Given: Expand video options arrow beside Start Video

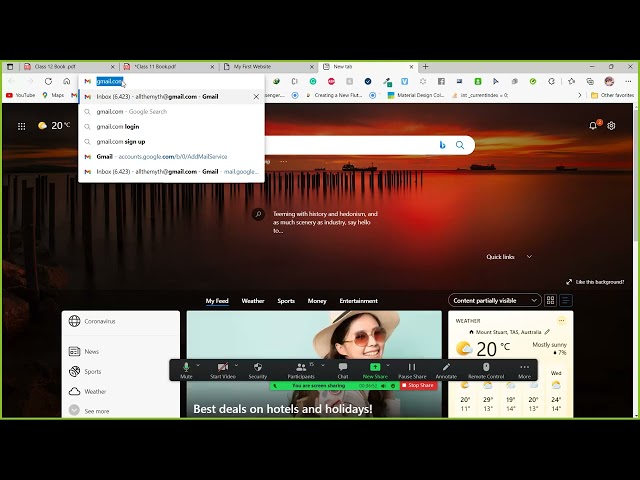Looking at the screenshot, I should click(236, 365).
